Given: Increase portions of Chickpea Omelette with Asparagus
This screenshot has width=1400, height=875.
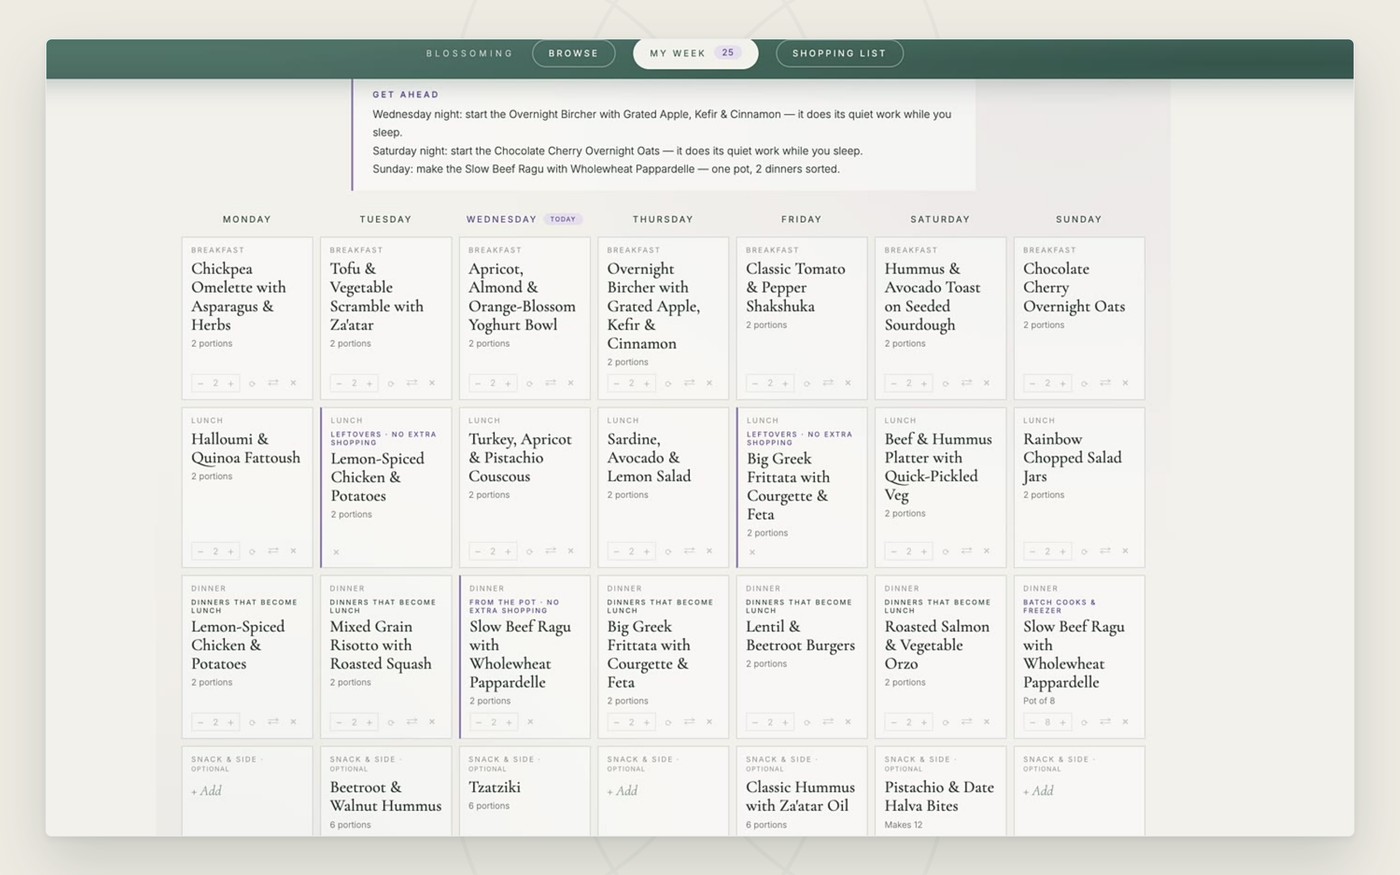Looking at the screenshot, I should [231, 383].
